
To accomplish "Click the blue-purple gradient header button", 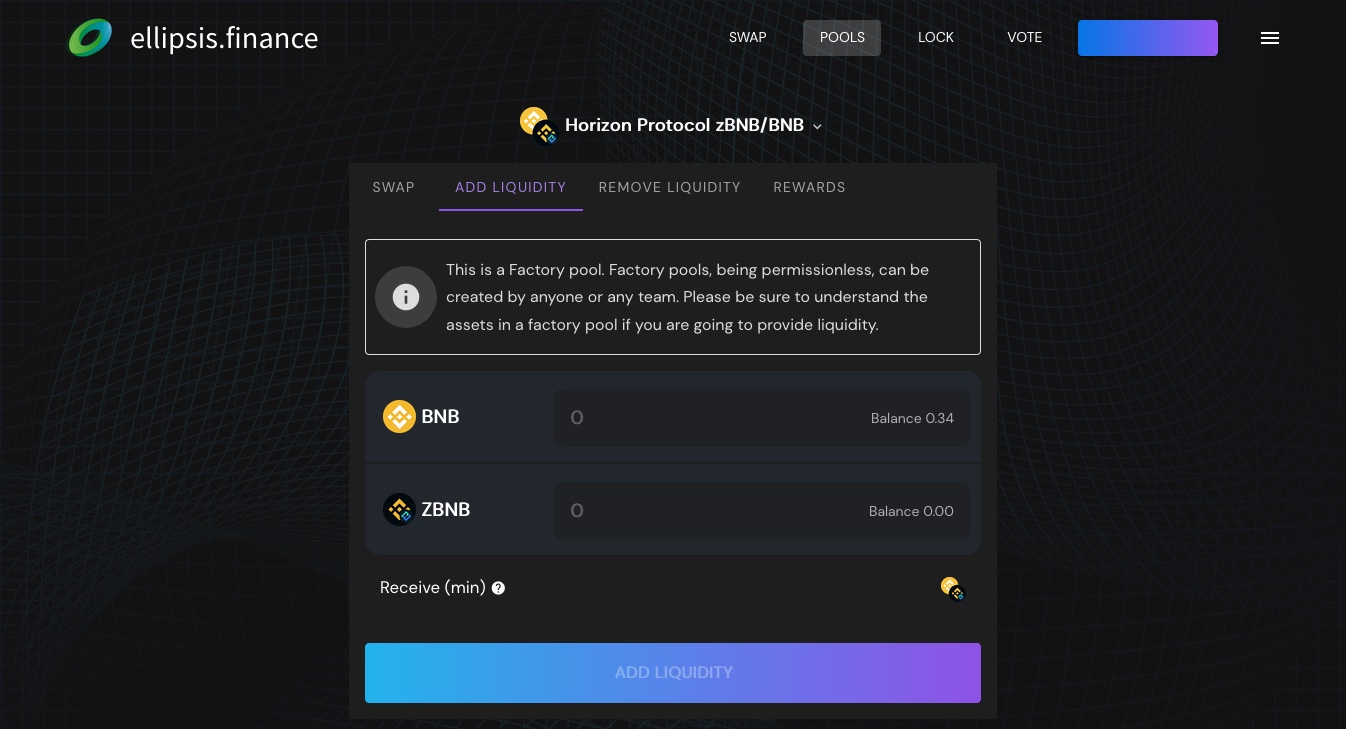I will 1147,38.
